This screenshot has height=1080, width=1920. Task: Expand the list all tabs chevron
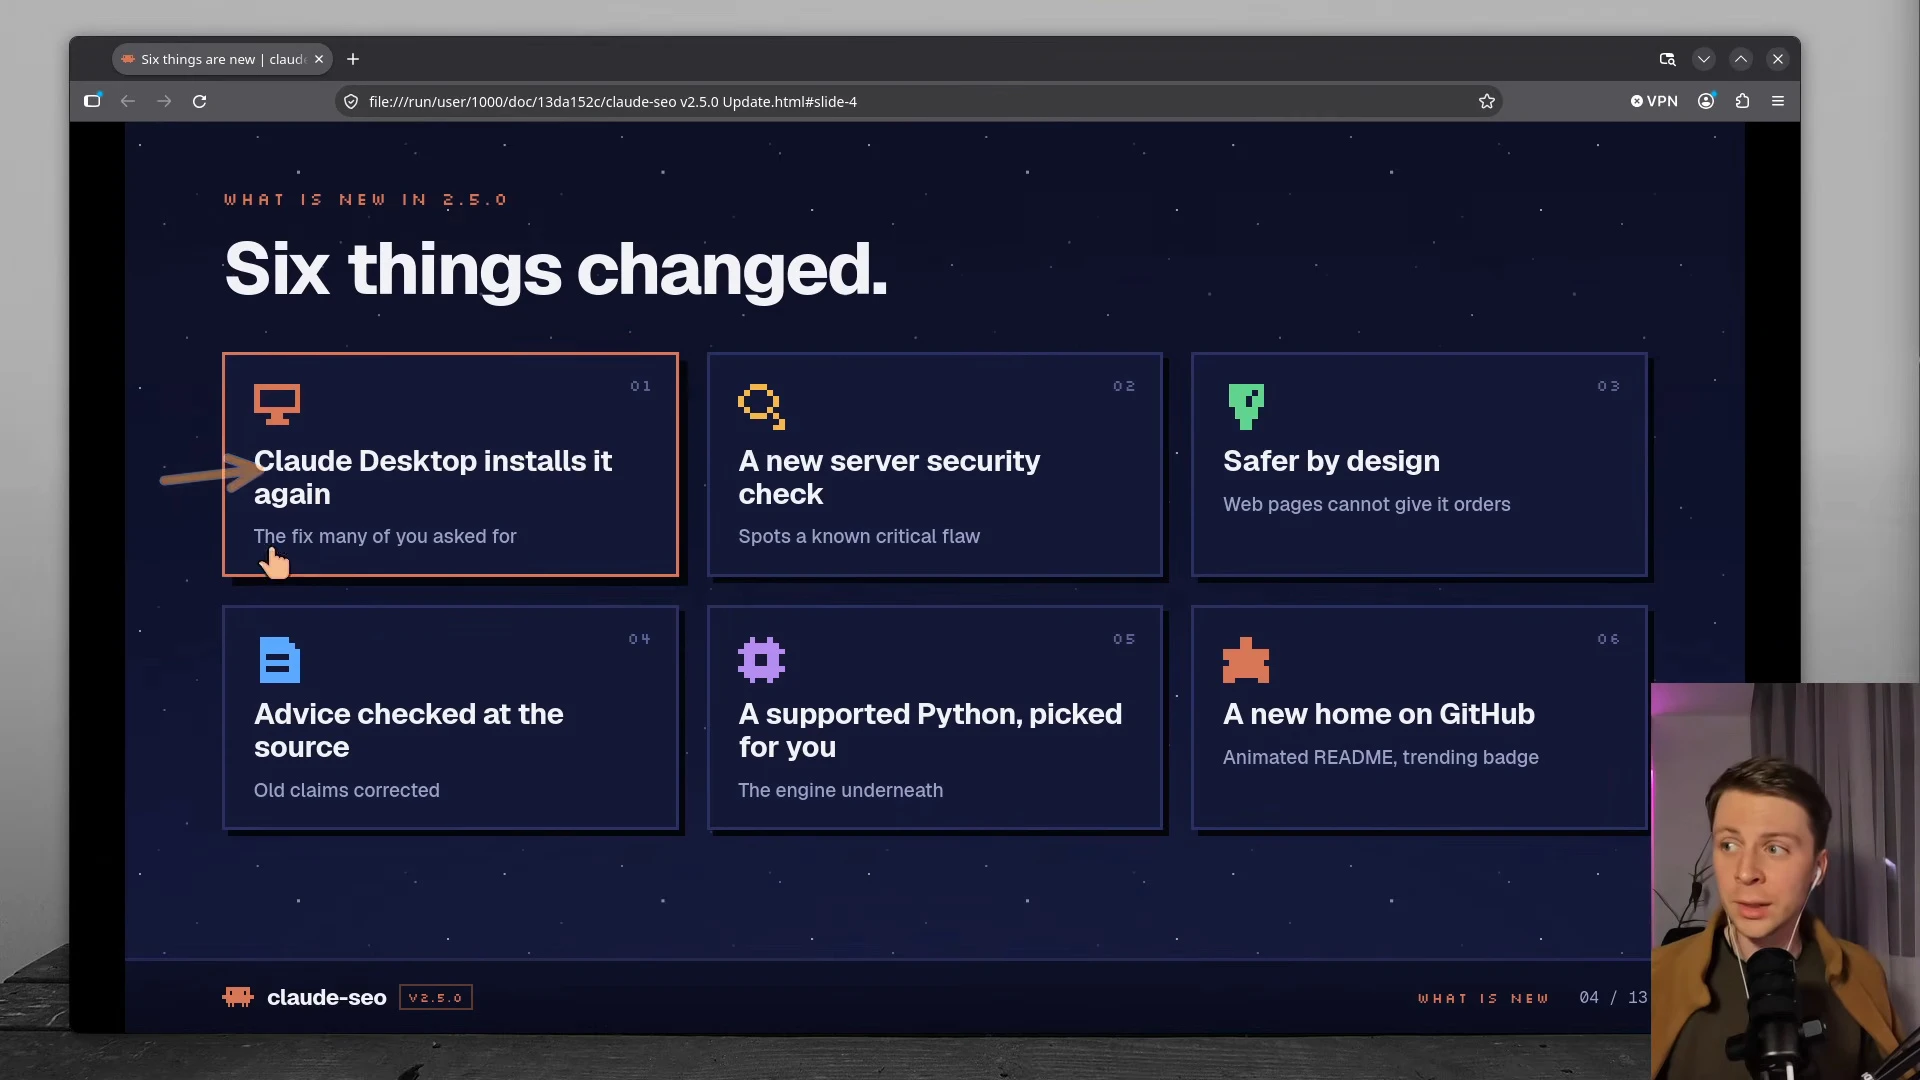pos(1704,59)
